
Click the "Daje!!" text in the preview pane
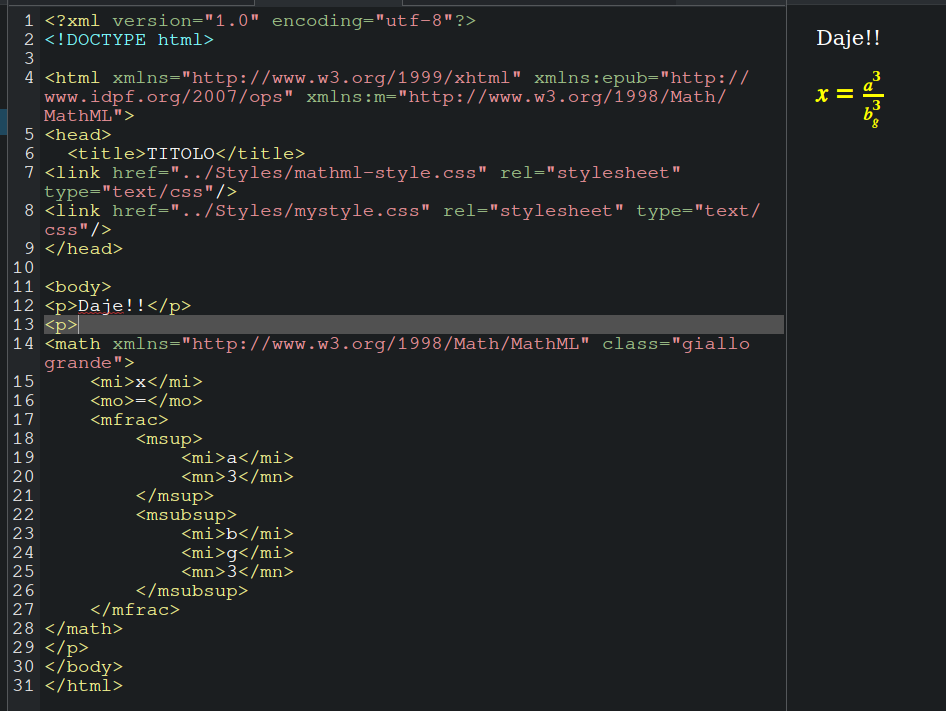click(x=848, y=39)
